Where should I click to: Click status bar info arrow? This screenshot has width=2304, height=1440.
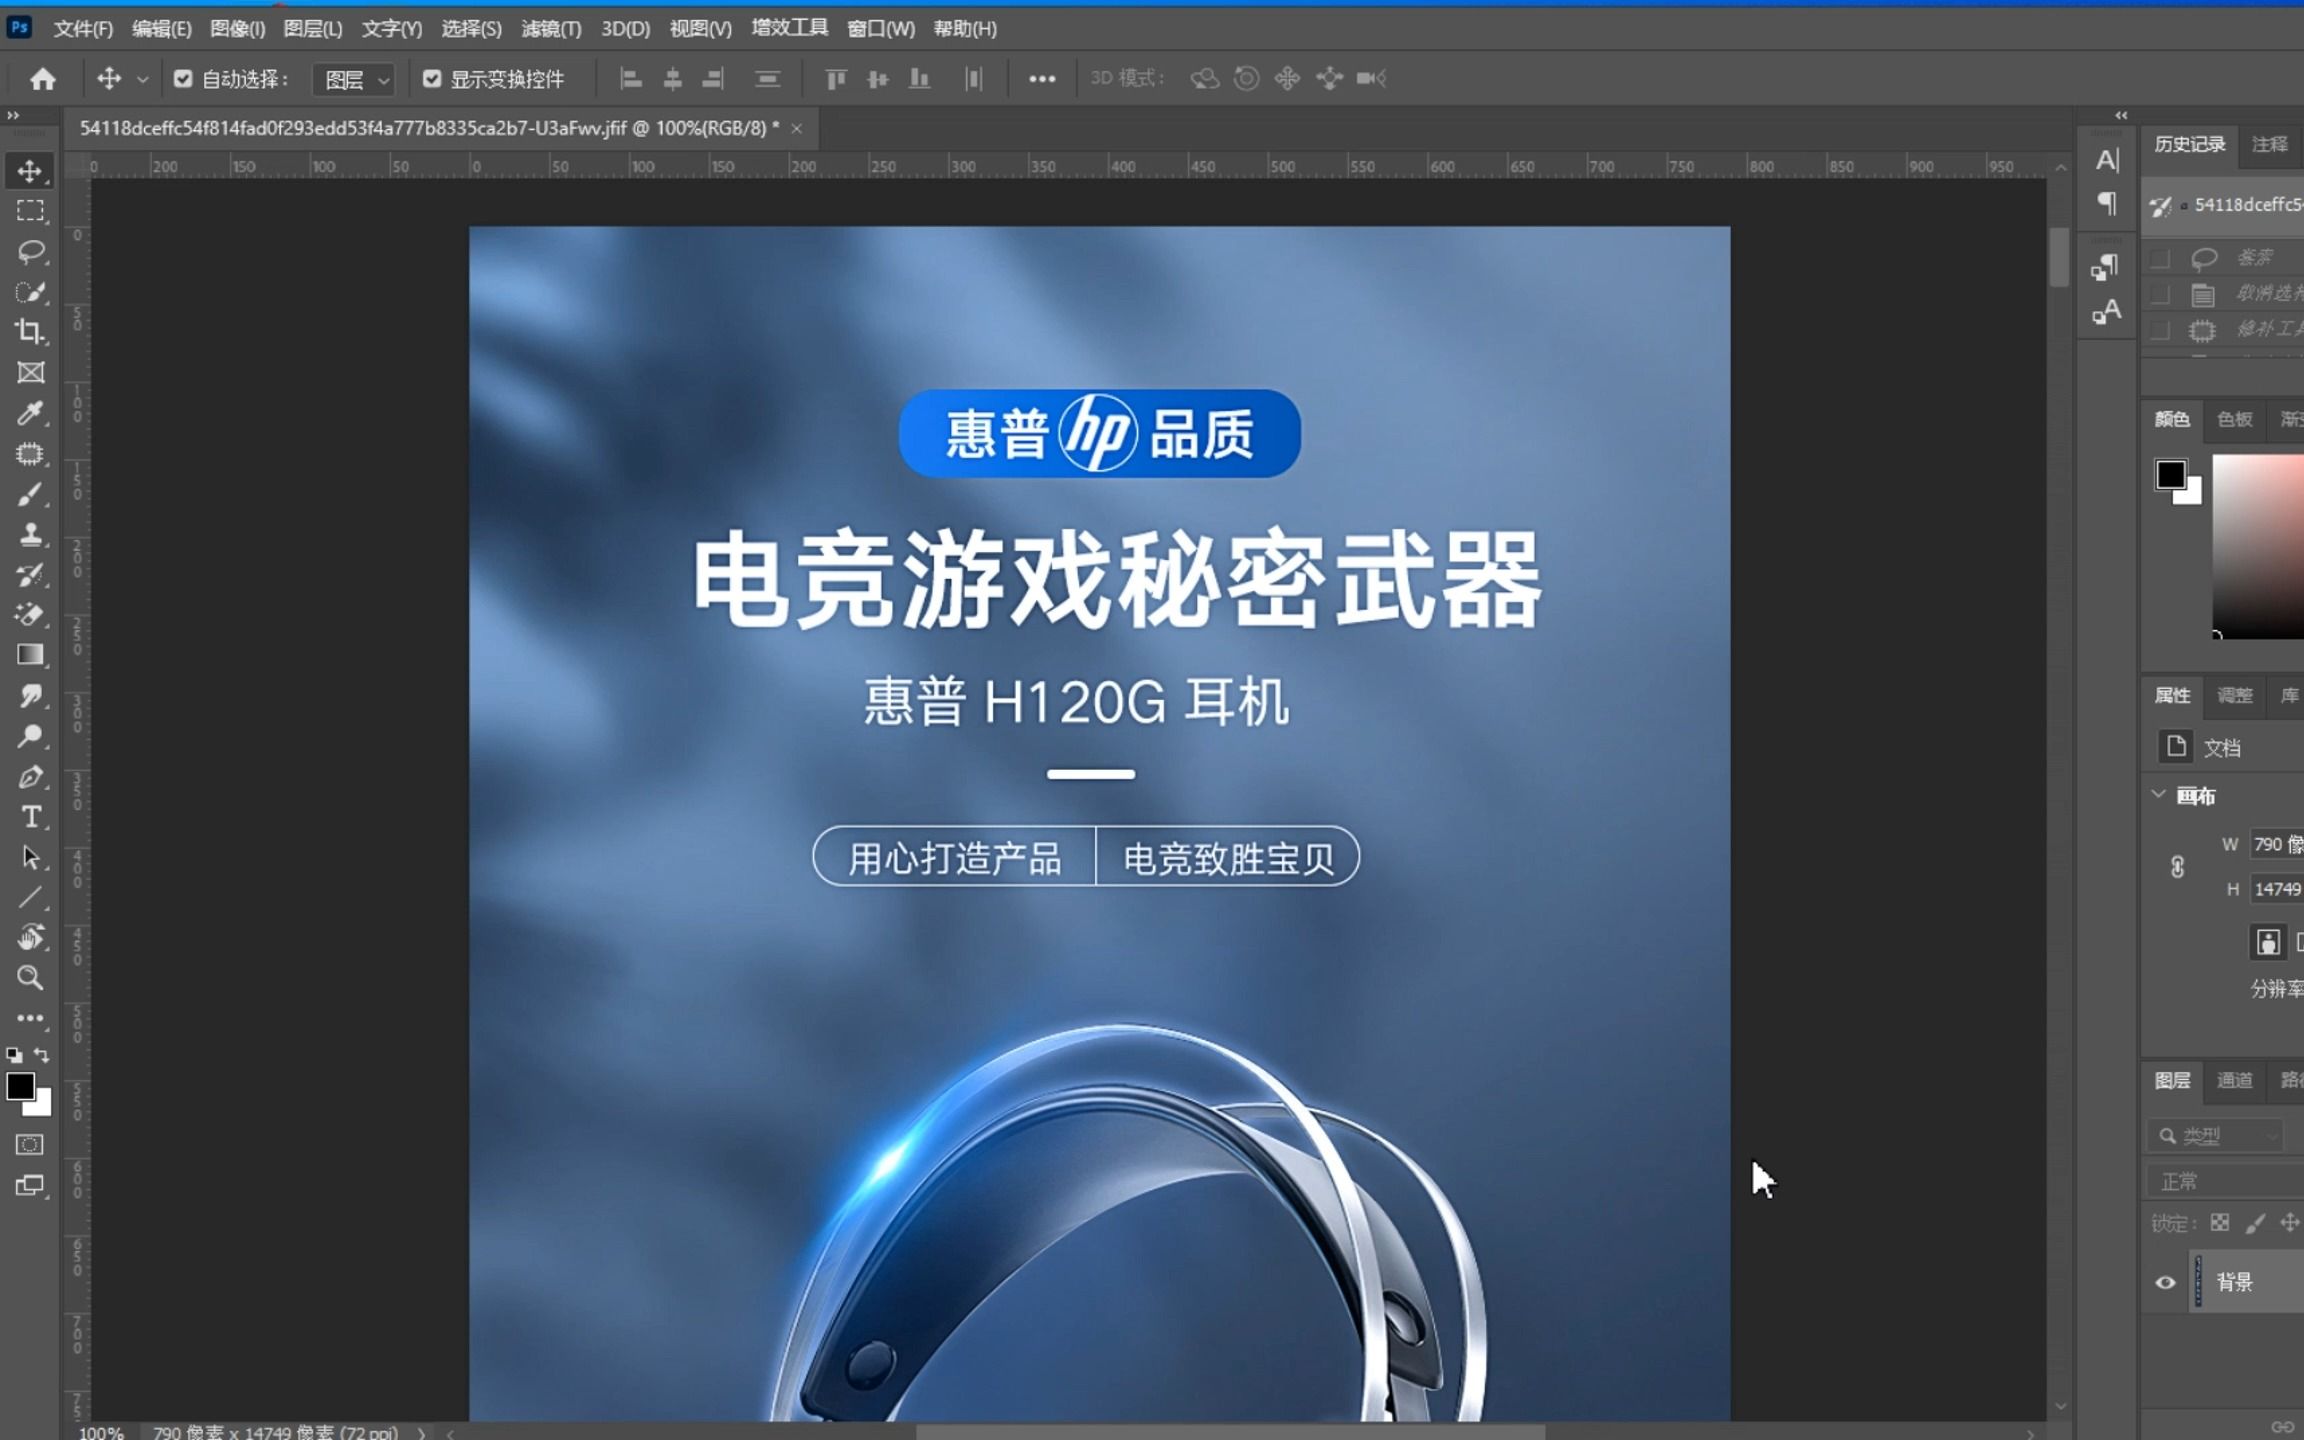pos(421,1432)
